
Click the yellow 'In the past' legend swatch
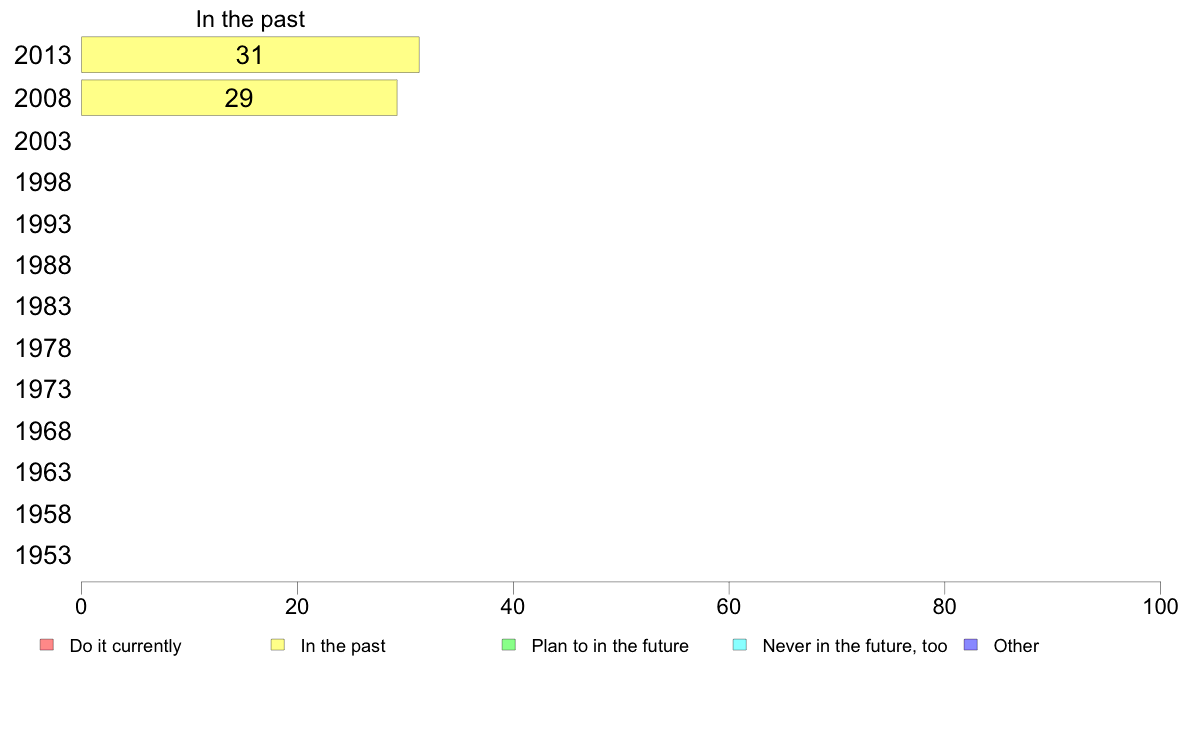coord(278,645)
